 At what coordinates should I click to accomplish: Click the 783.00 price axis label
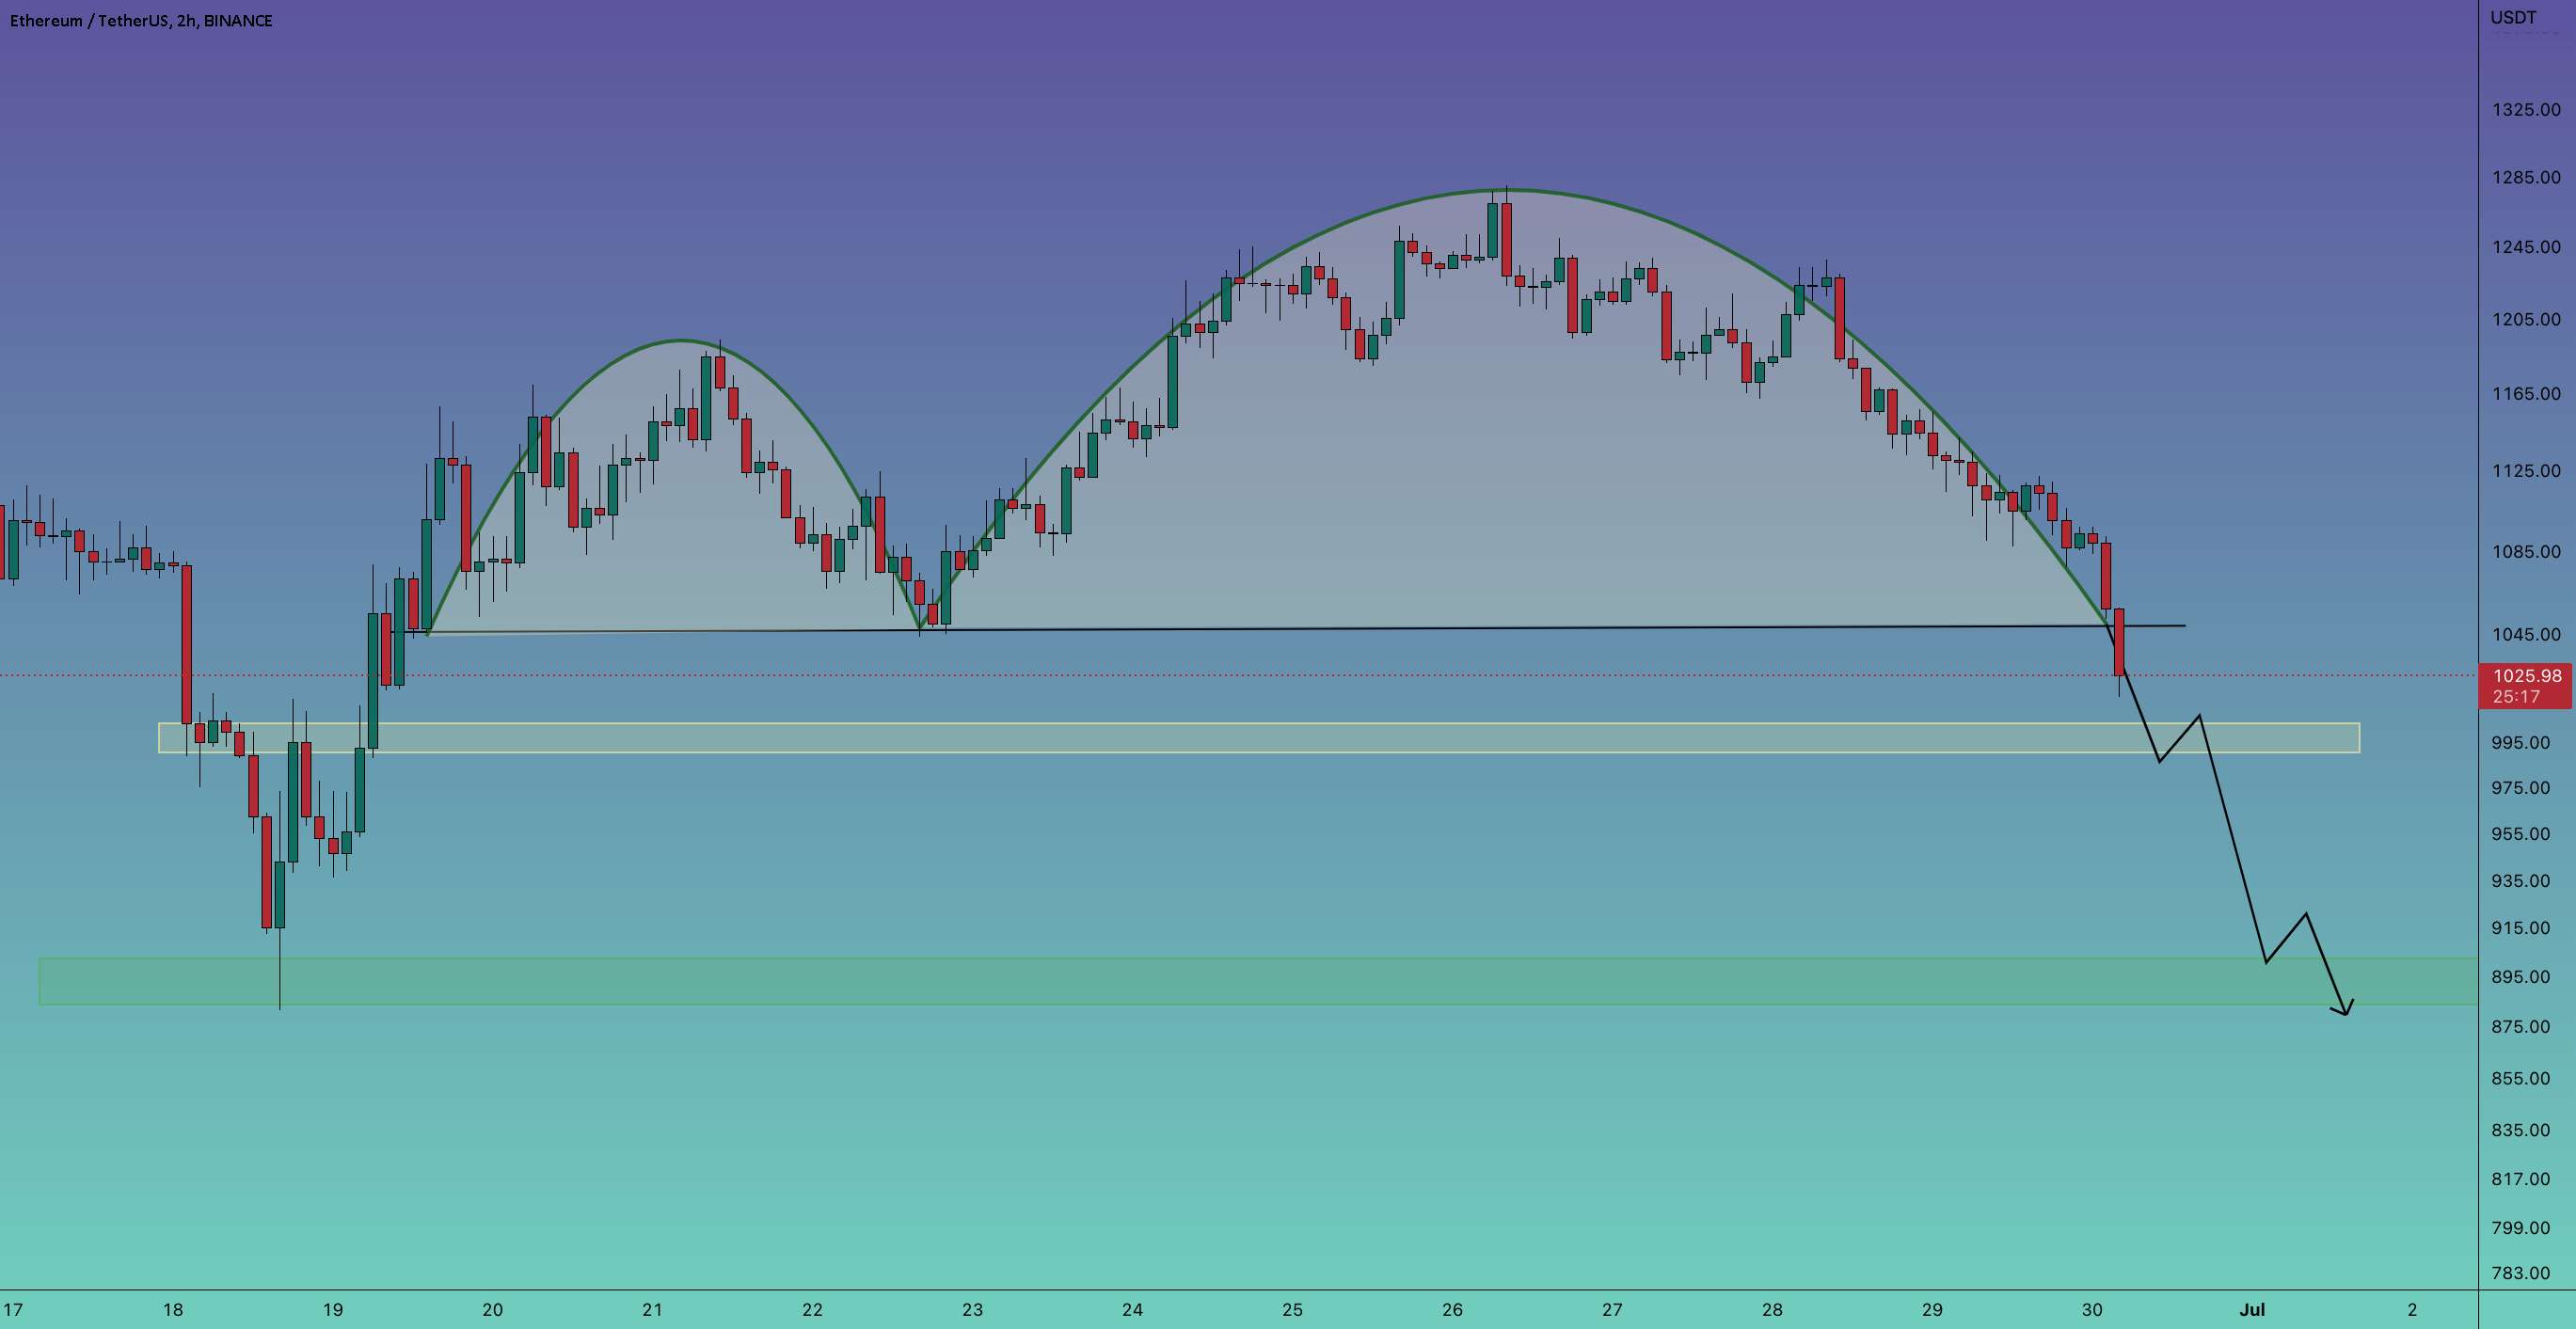(2521, 1273)
